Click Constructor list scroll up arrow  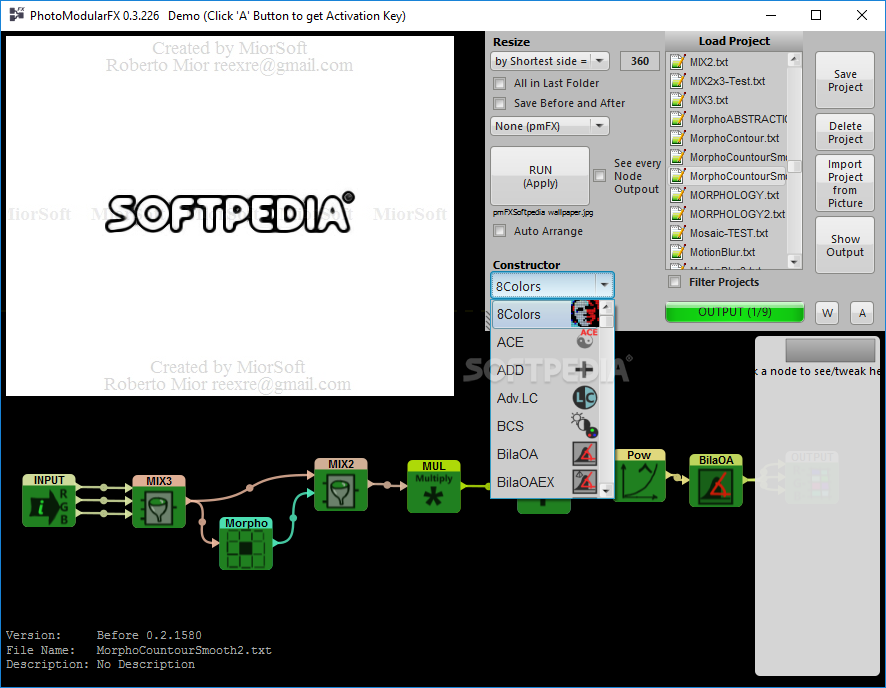coord(606,307)
